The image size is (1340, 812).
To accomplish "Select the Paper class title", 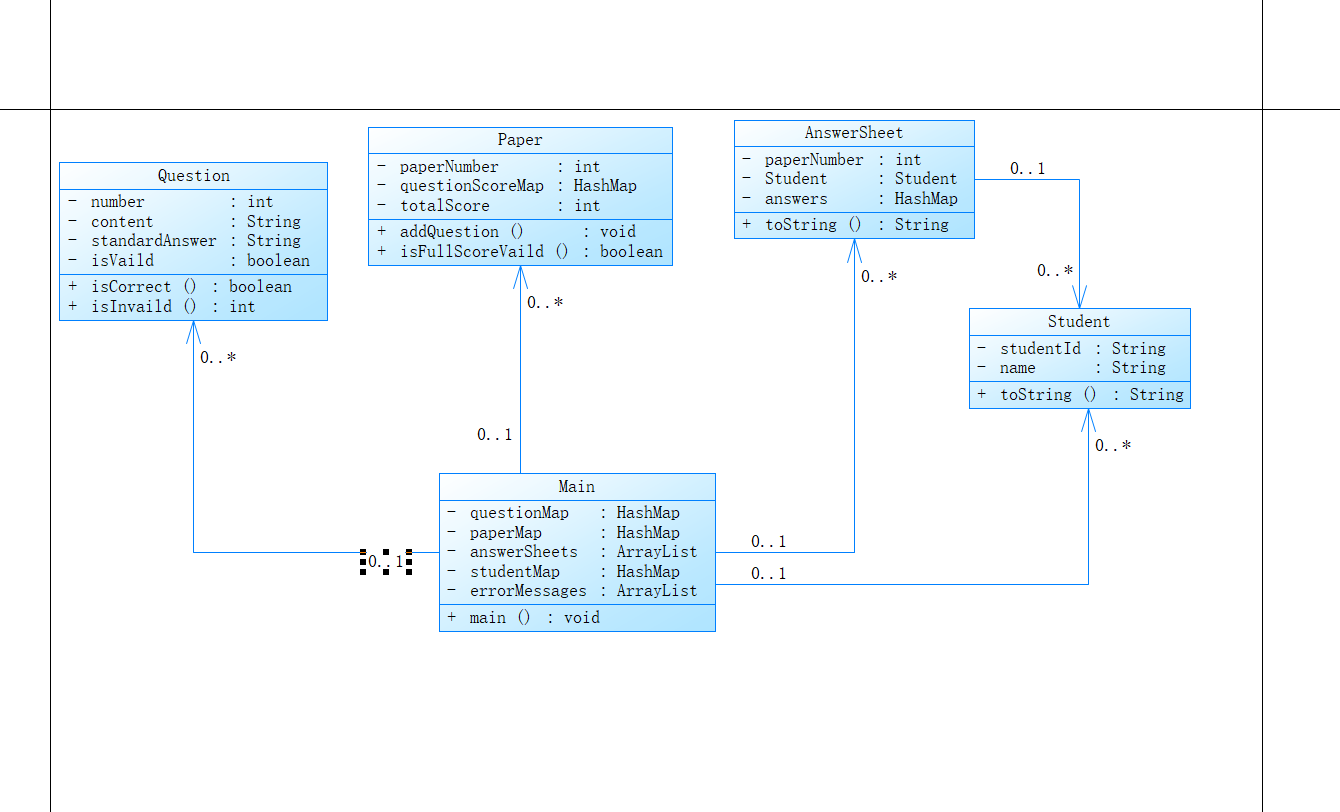I will coord(520,140).
